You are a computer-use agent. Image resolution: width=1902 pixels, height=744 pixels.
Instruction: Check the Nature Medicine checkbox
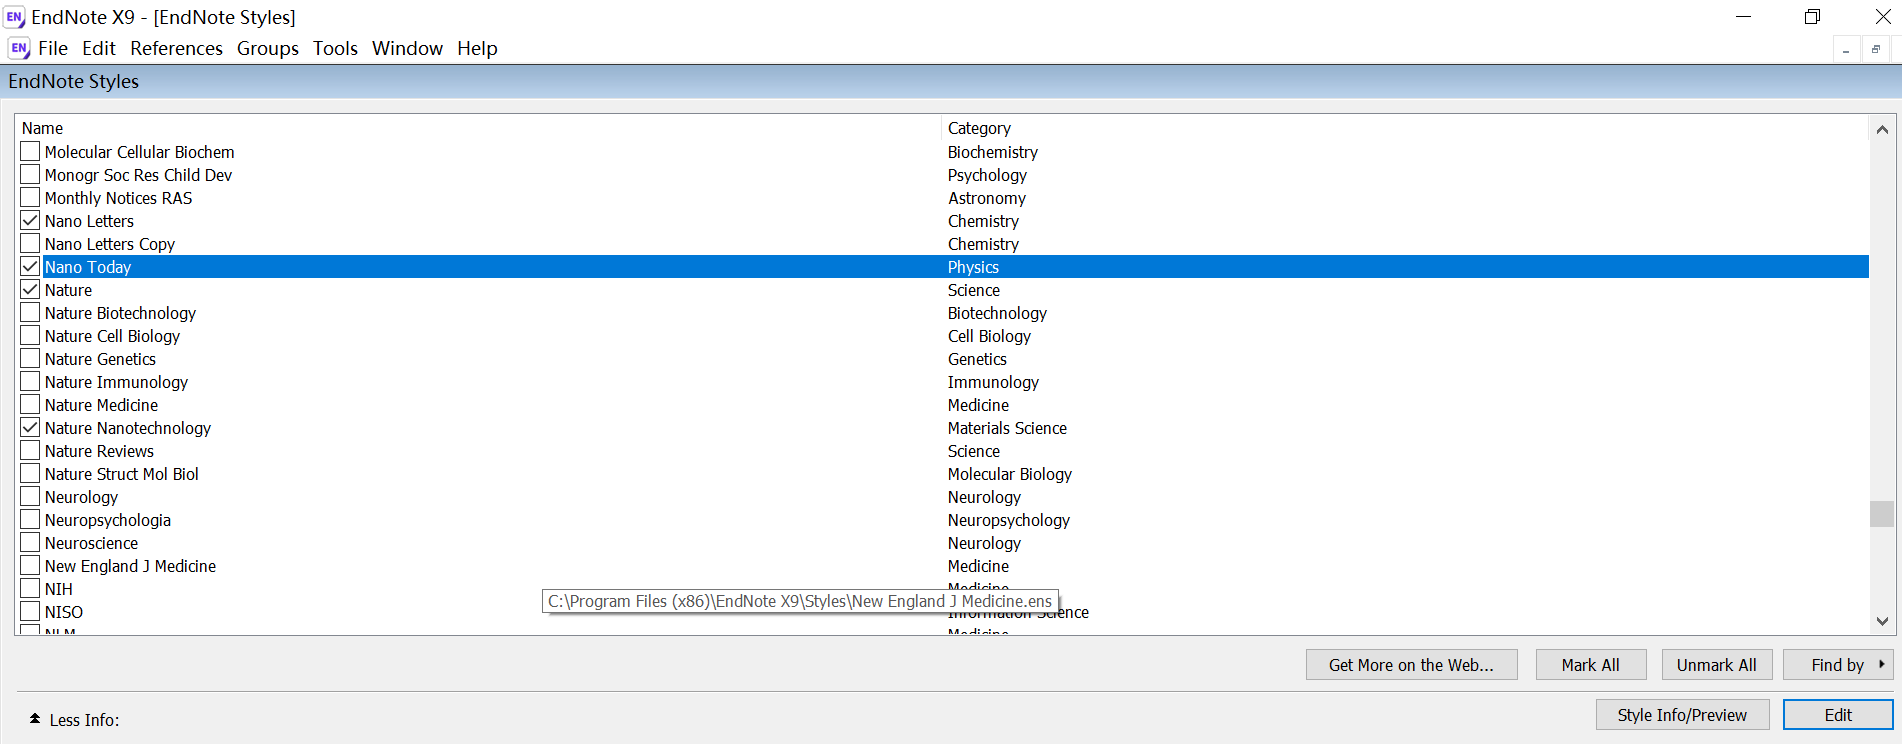pos(30,404)
